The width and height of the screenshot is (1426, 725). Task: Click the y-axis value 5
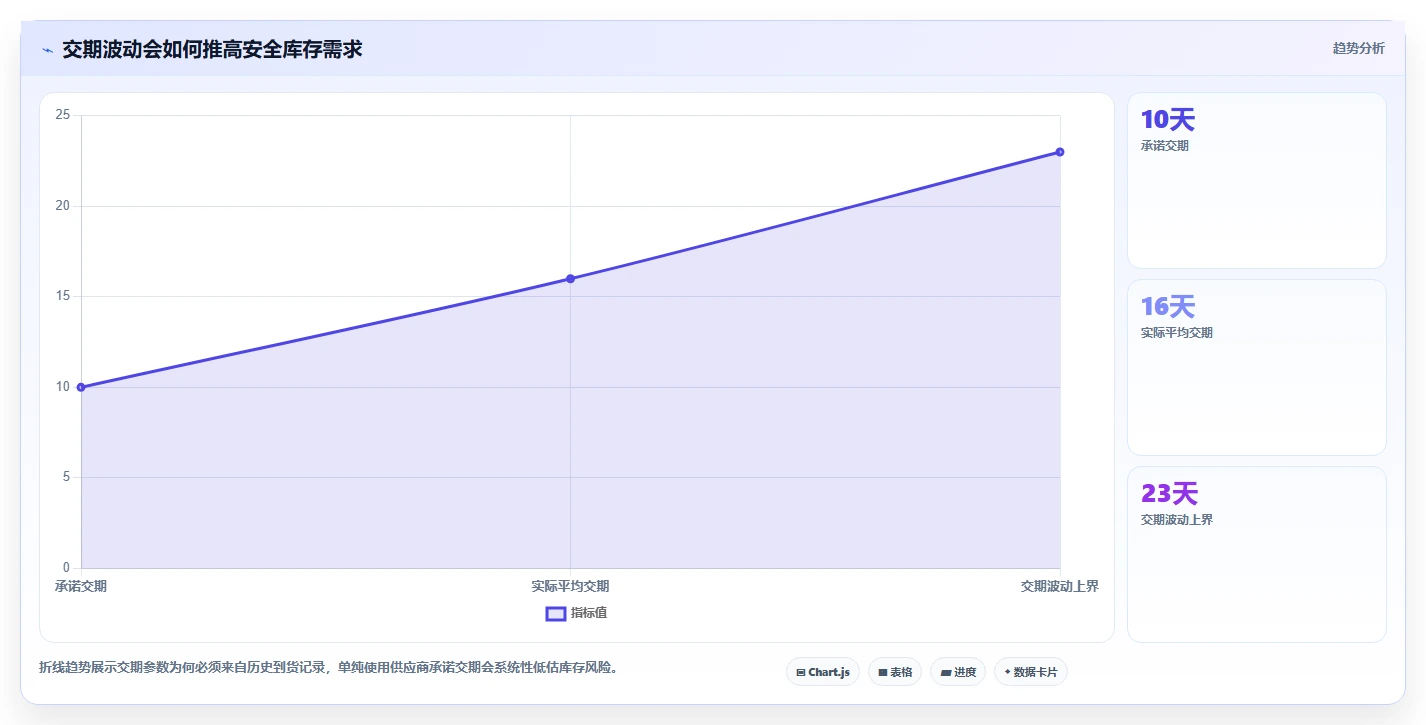(66, 477)
